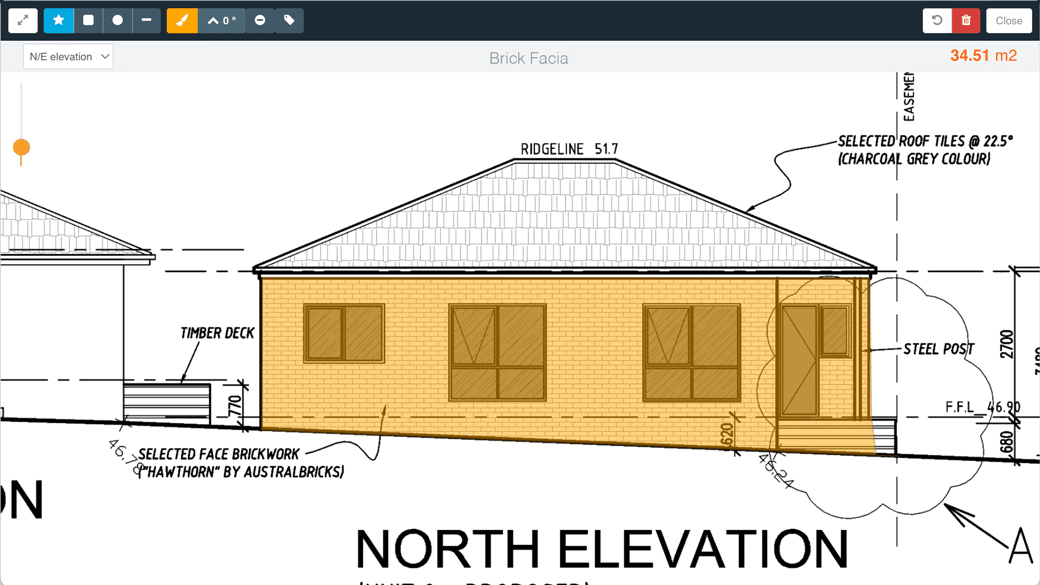Select the label tag tool

coord(290,20)
